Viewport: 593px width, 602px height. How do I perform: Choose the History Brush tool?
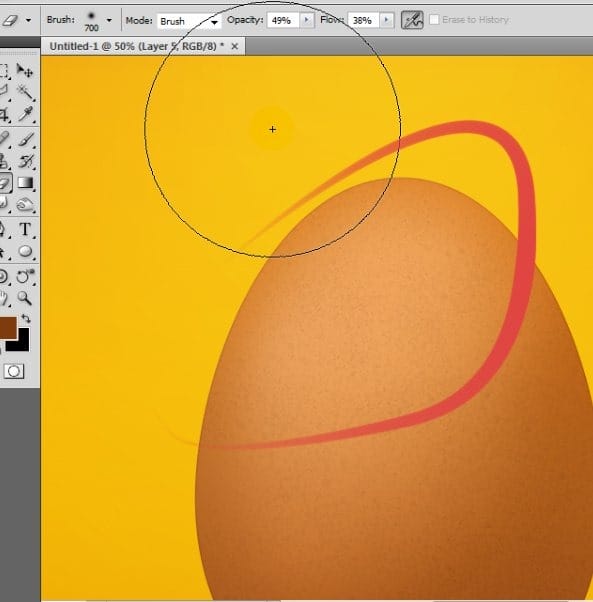[x=25, y=161]
